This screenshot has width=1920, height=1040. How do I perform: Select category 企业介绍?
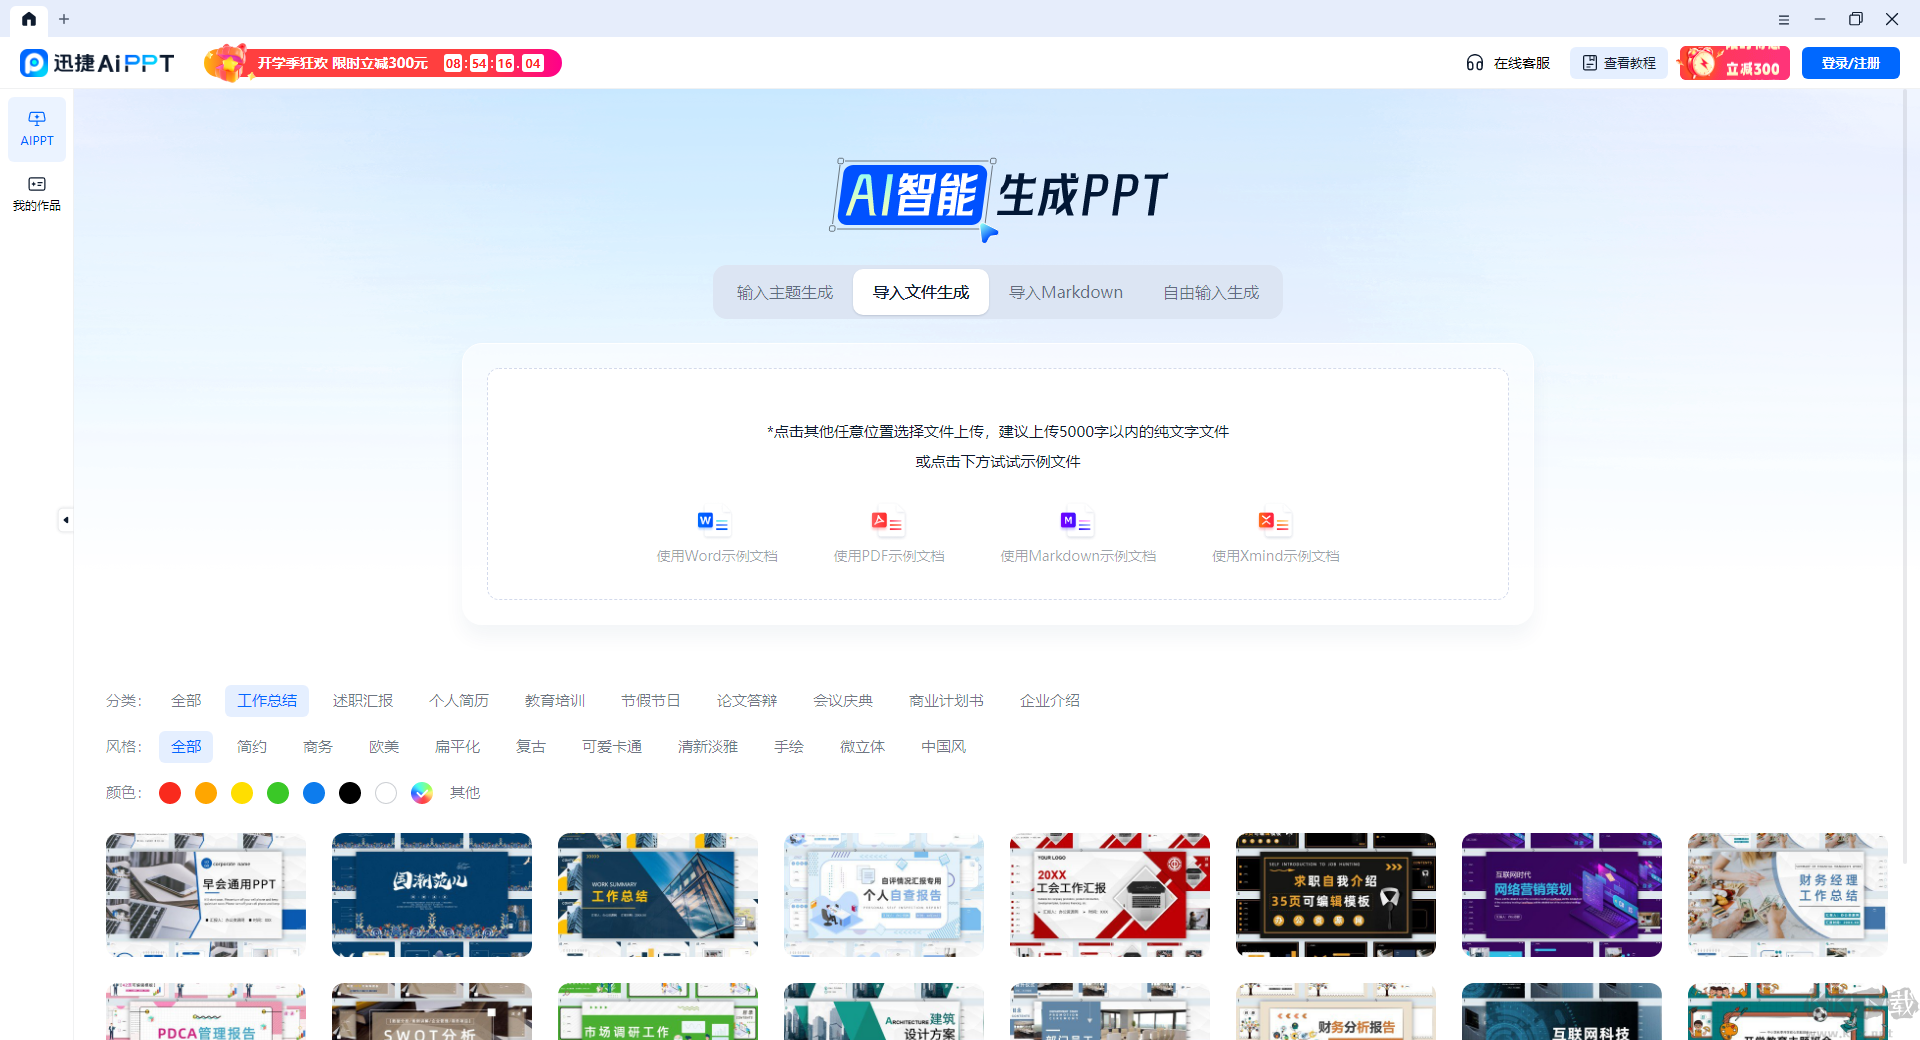pyautogui.click(x=1050, y=701)
